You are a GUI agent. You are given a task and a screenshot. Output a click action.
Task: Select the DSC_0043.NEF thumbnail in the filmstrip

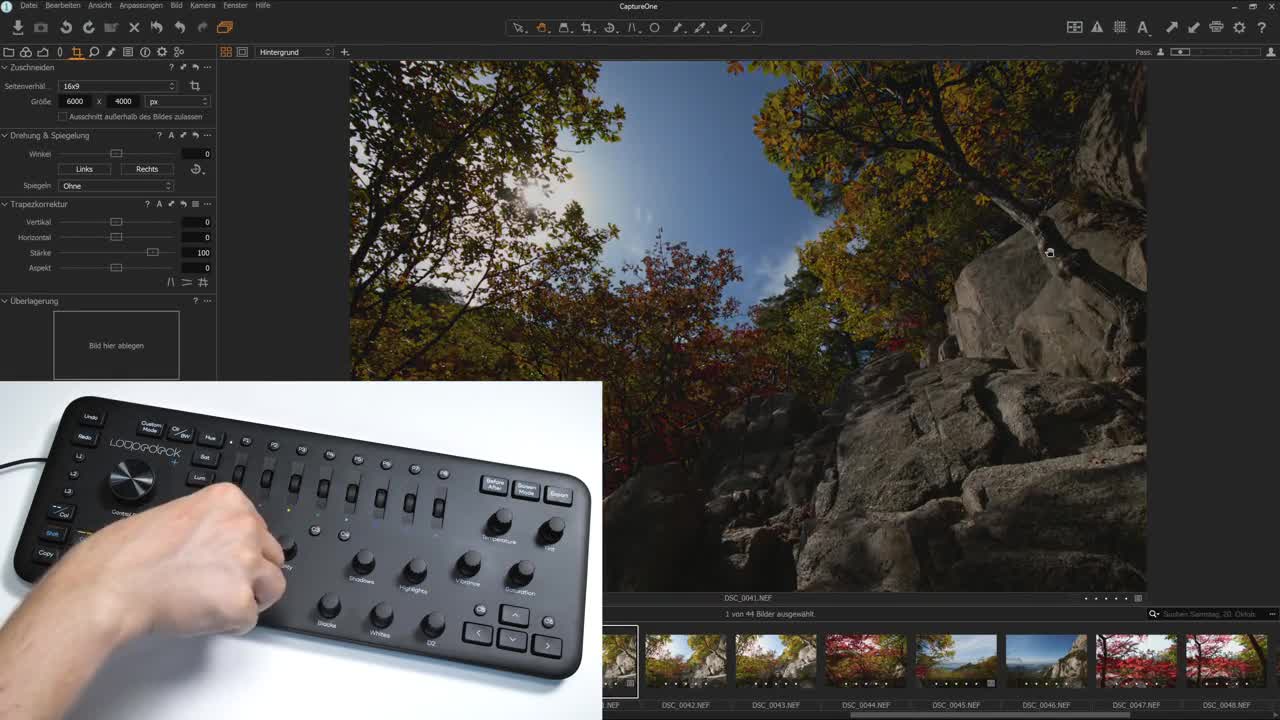(775, 658)
